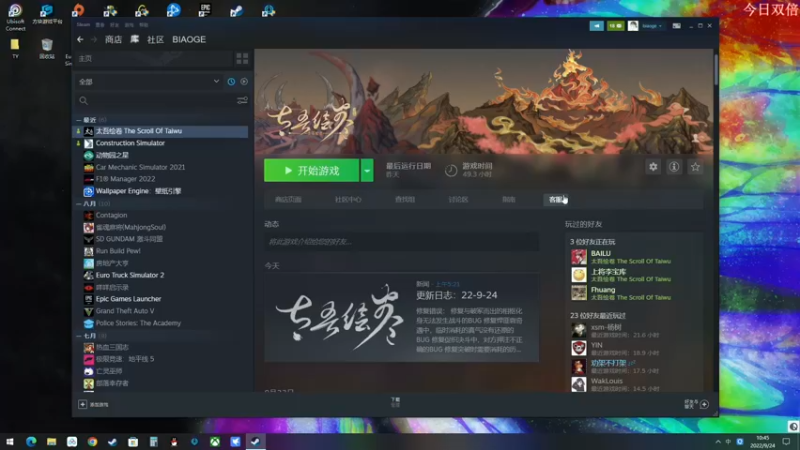The image size is (800, 450).
Task: Open the Steam menu in the title bar
Action: coord(83,24)
